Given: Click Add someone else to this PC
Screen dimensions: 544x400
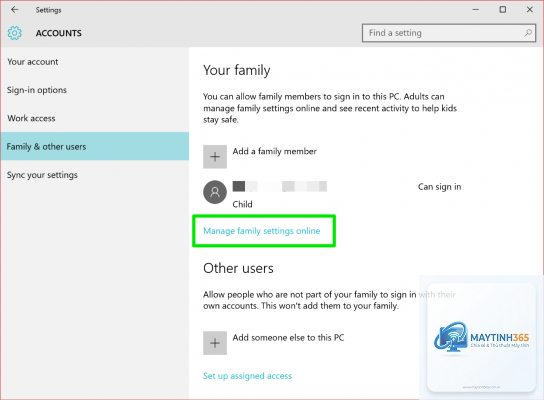Looking at the screenshot, I should tap(288, 338).
